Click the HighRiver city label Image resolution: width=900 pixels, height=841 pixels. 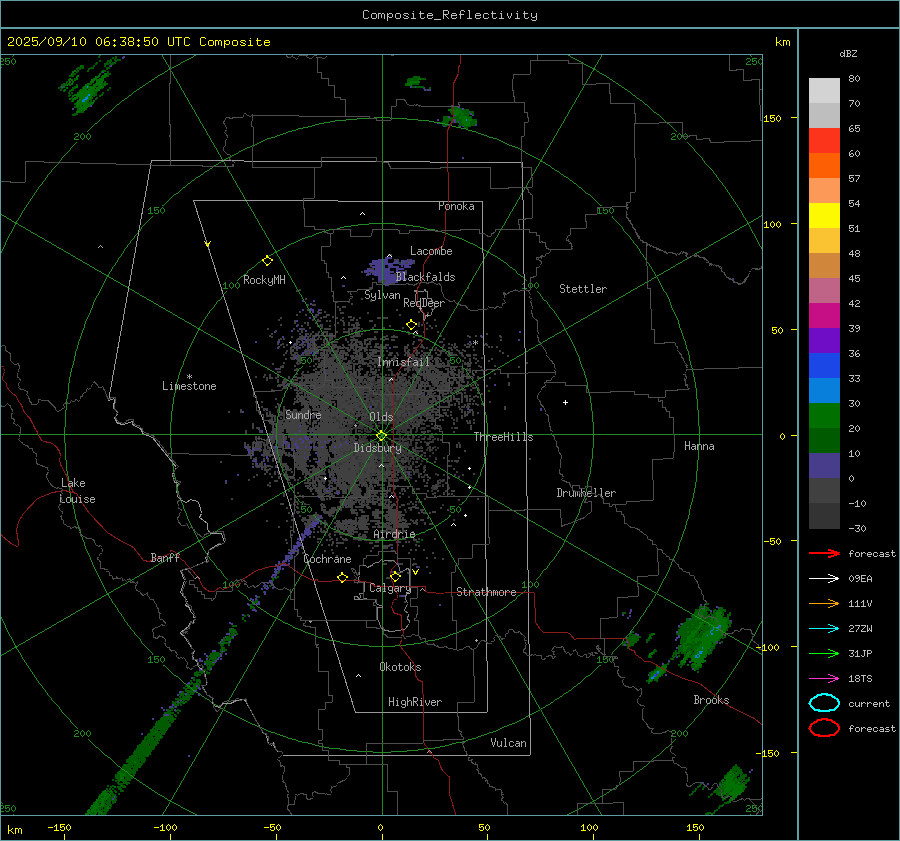pos(415,702)
